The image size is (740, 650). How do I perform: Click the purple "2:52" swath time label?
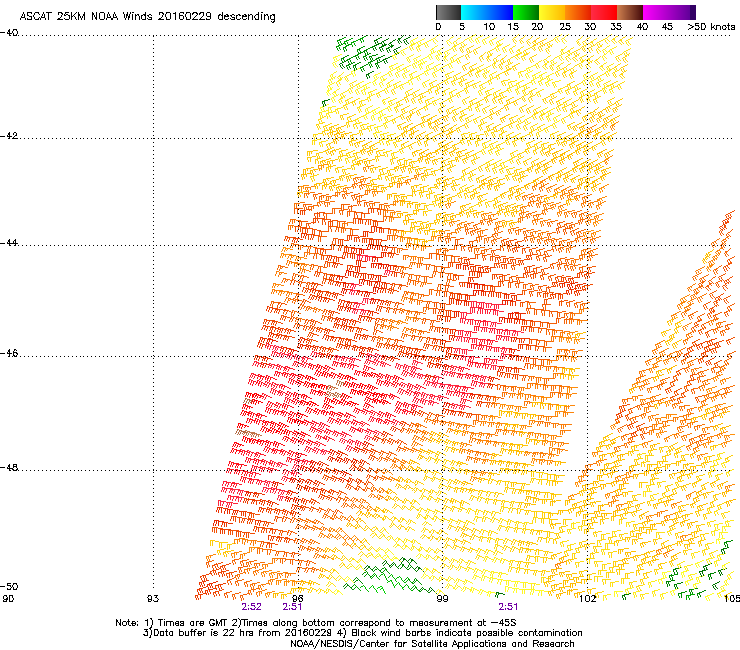tap(252, 607)
